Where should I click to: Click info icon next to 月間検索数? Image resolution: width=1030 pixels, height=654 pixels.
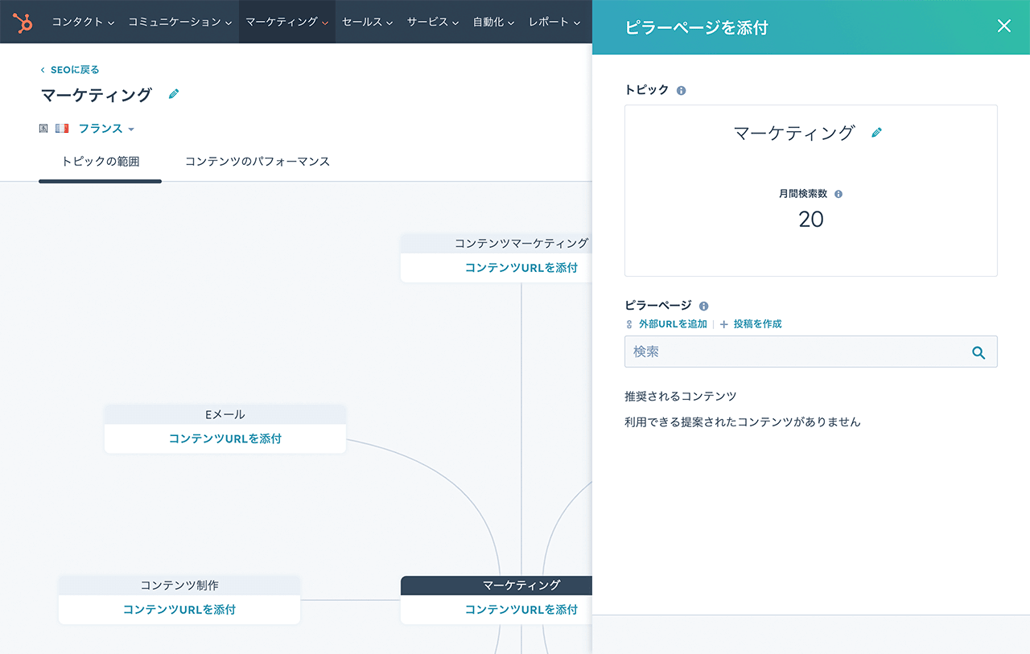838,194
